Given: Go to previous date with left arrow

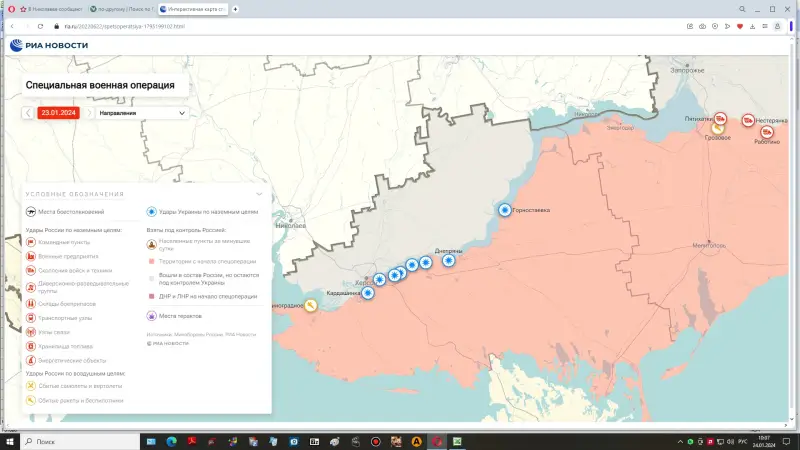Looking at the screenshot, I should pyautogui.click(x=28, y=113).
